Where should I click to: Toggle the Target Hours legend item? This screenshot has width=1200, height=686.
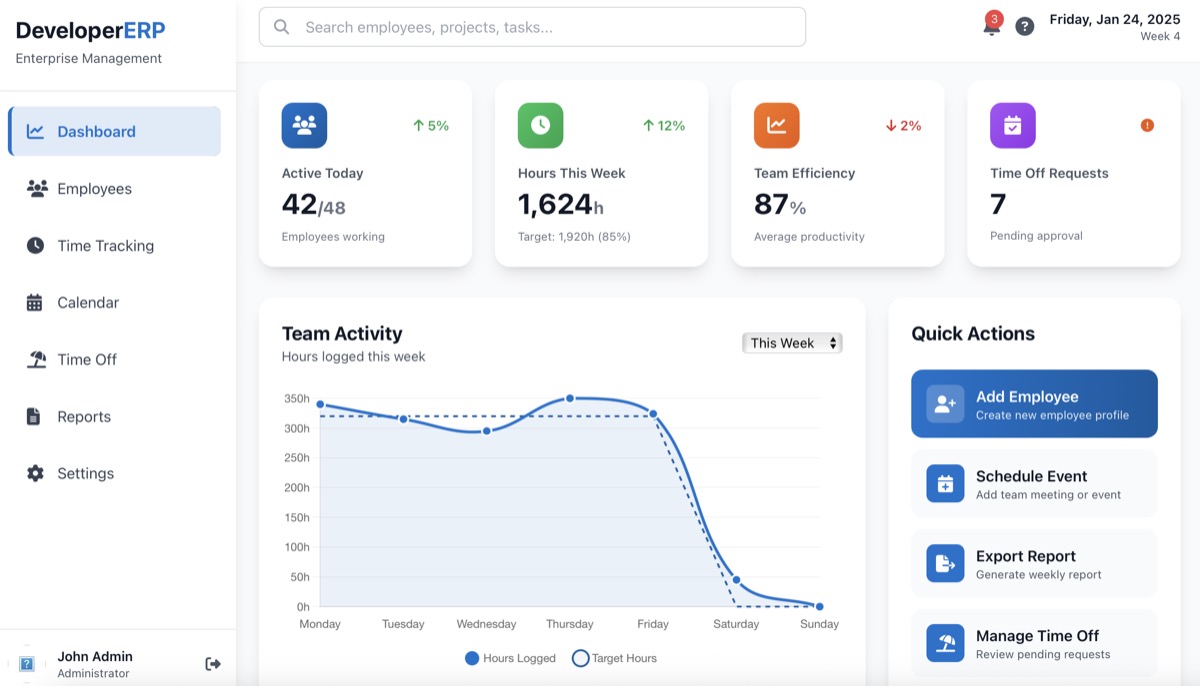pyautogui.click(x=617, y=658)
